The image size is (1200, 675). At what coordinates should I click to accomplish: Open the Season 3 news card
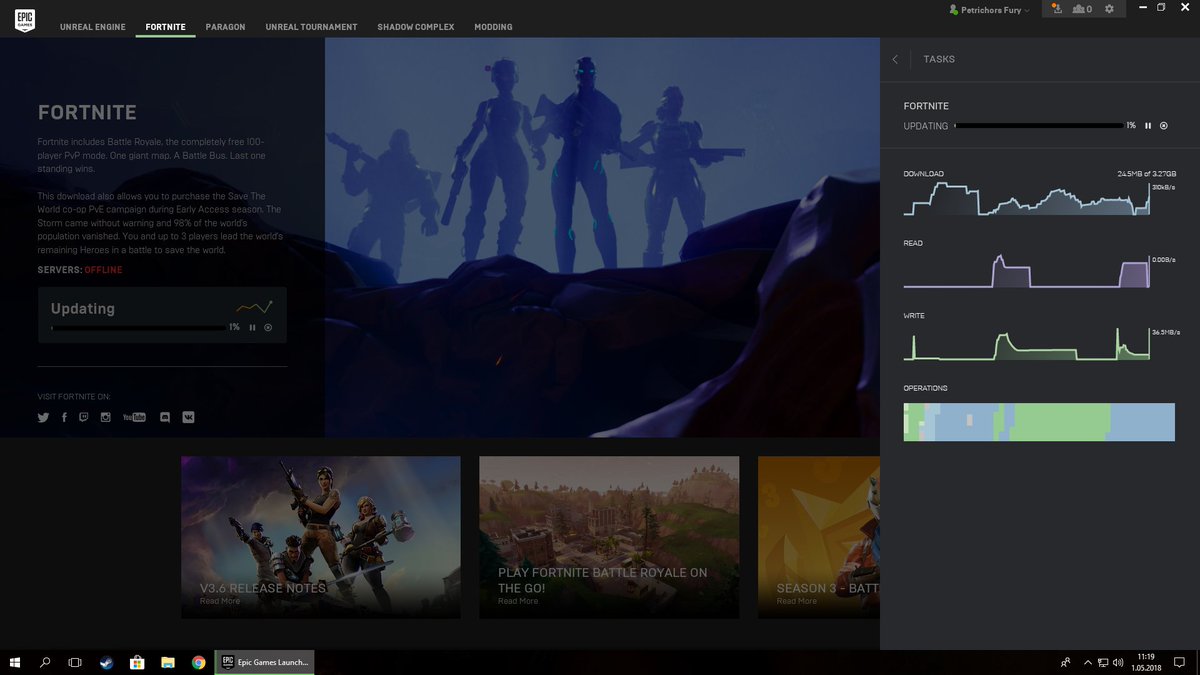point(819,537)
